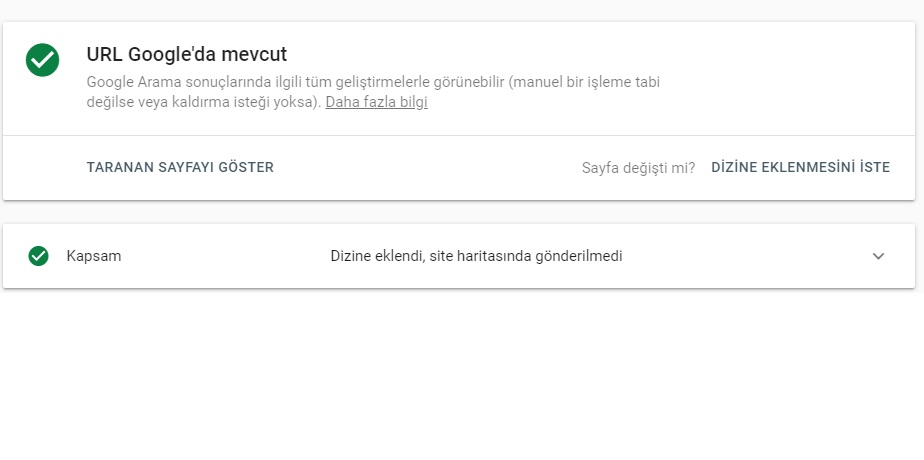Open the 'Daha fazla bilgi' link

pyautogui.click(x=377, y=102)
